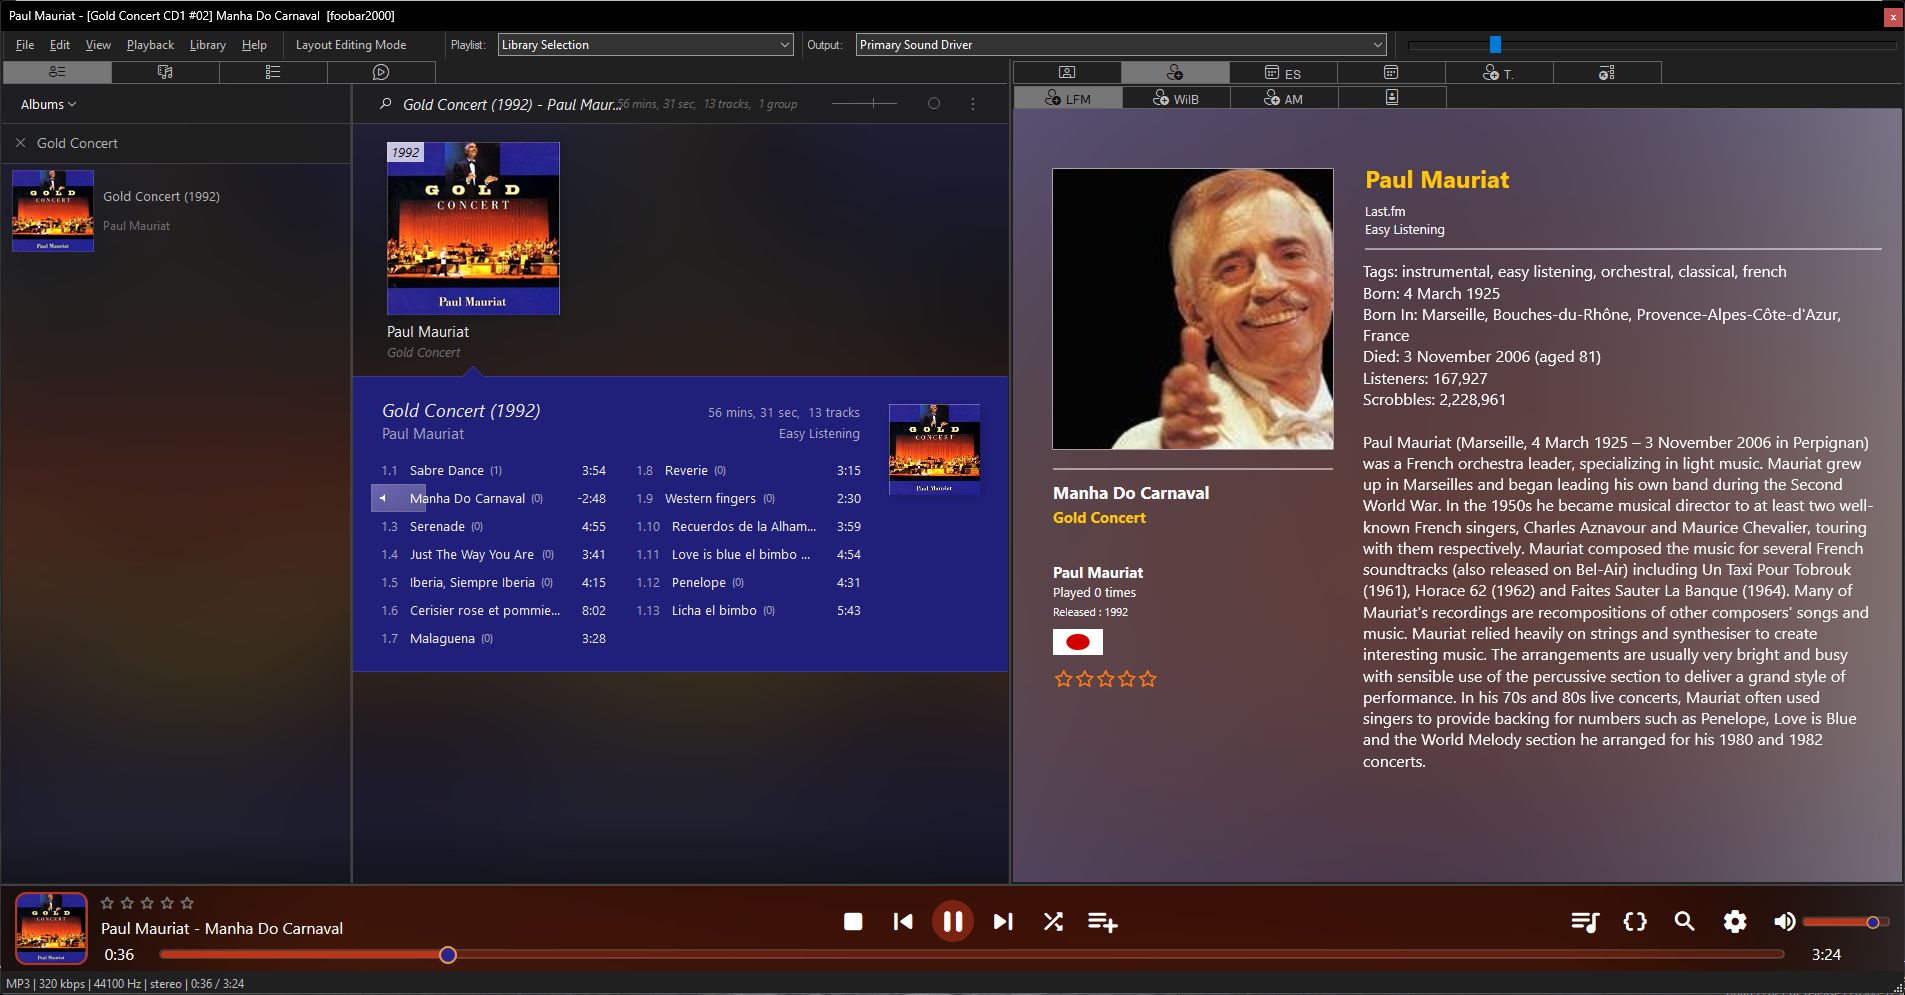
Task: Adjust the bottom bar volume slider
Action: (1845, 922)
